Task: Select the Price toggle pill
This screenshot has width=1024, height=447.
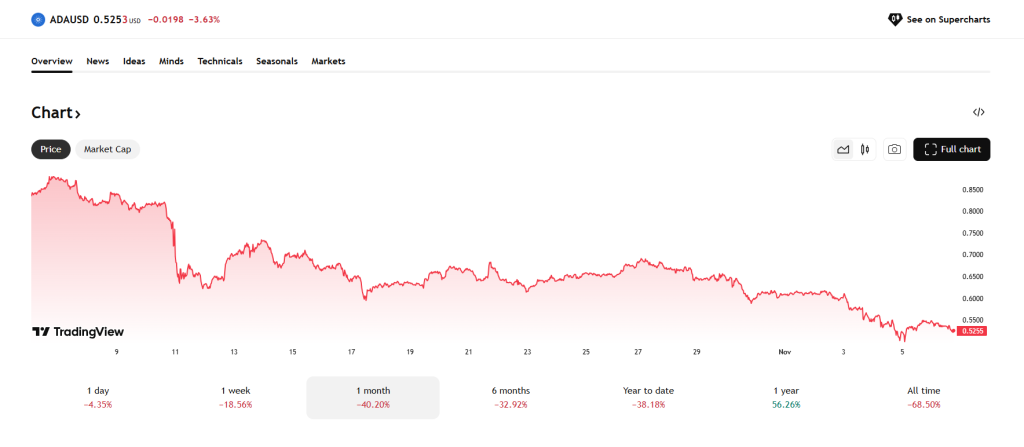Action: point(51,149)
